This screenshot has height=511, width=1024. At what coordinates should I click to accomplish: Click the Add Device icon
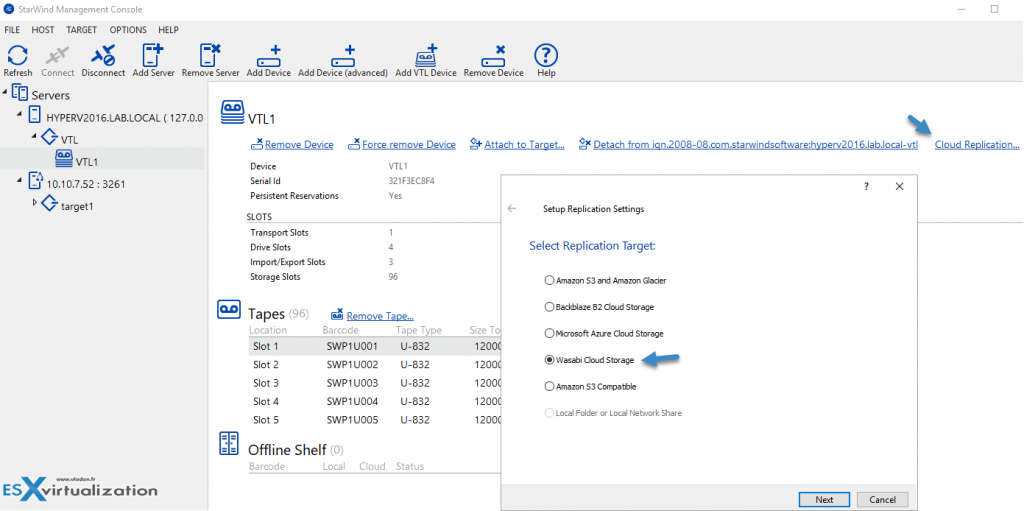point(268,56)
